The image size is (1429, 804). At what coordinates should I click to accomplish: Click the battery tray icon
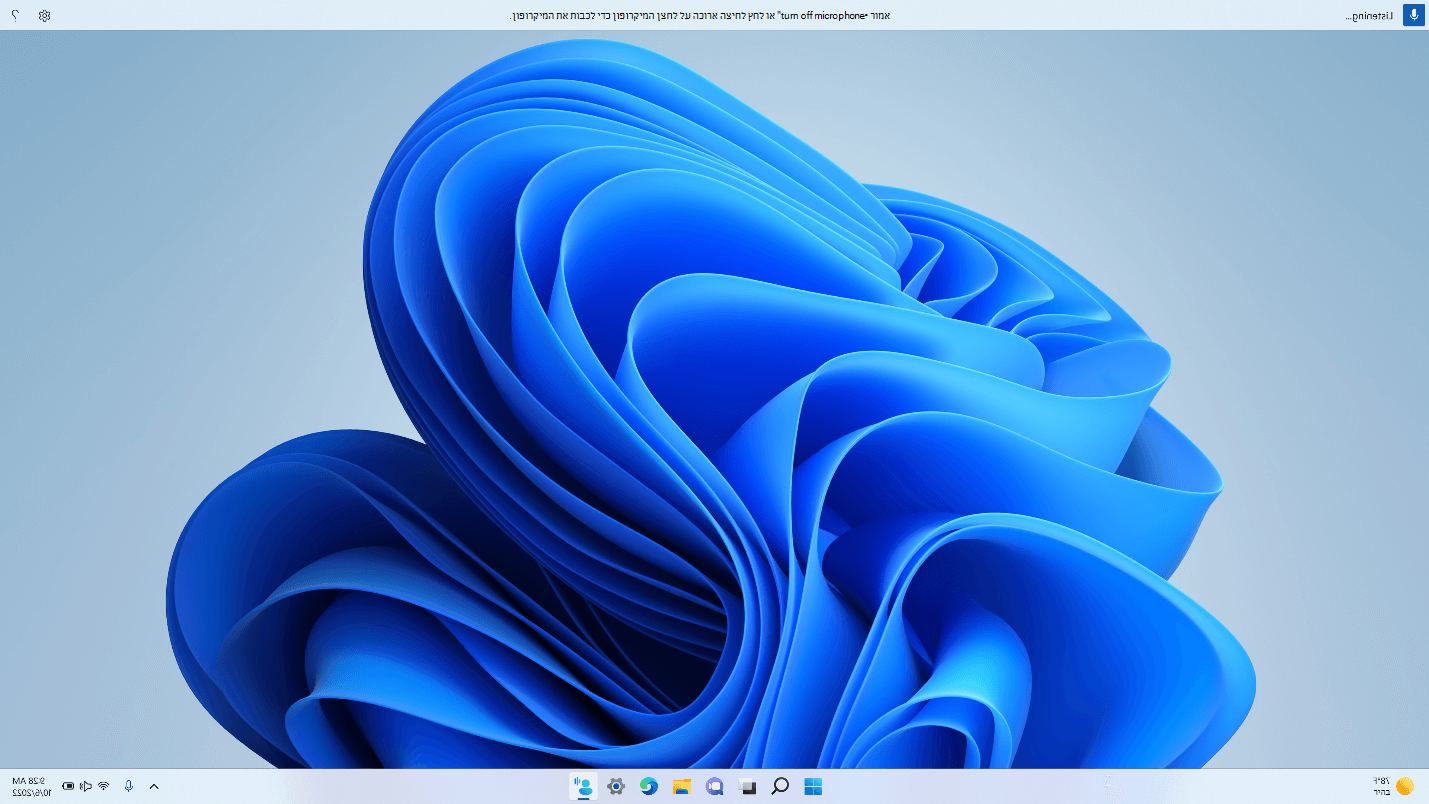[68, 786]
